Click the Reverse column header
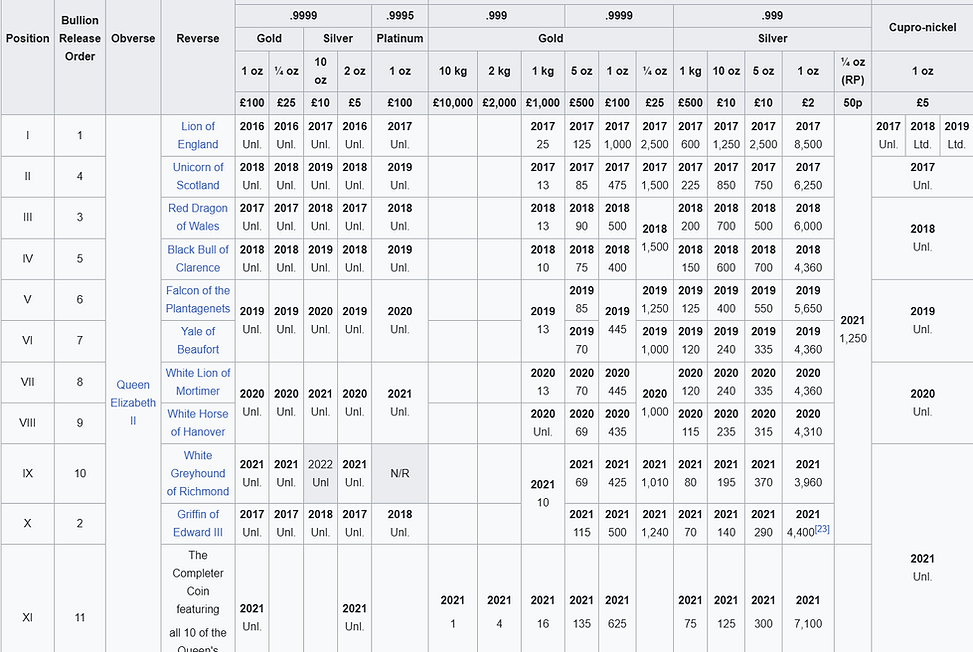The width and height of the screenshot is (973, 652). coord(197,38)
